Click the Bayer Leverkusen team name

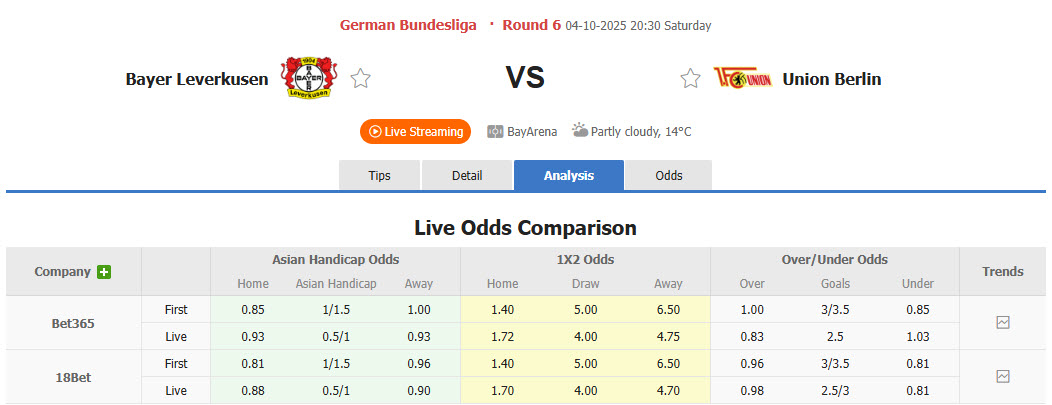197,79
